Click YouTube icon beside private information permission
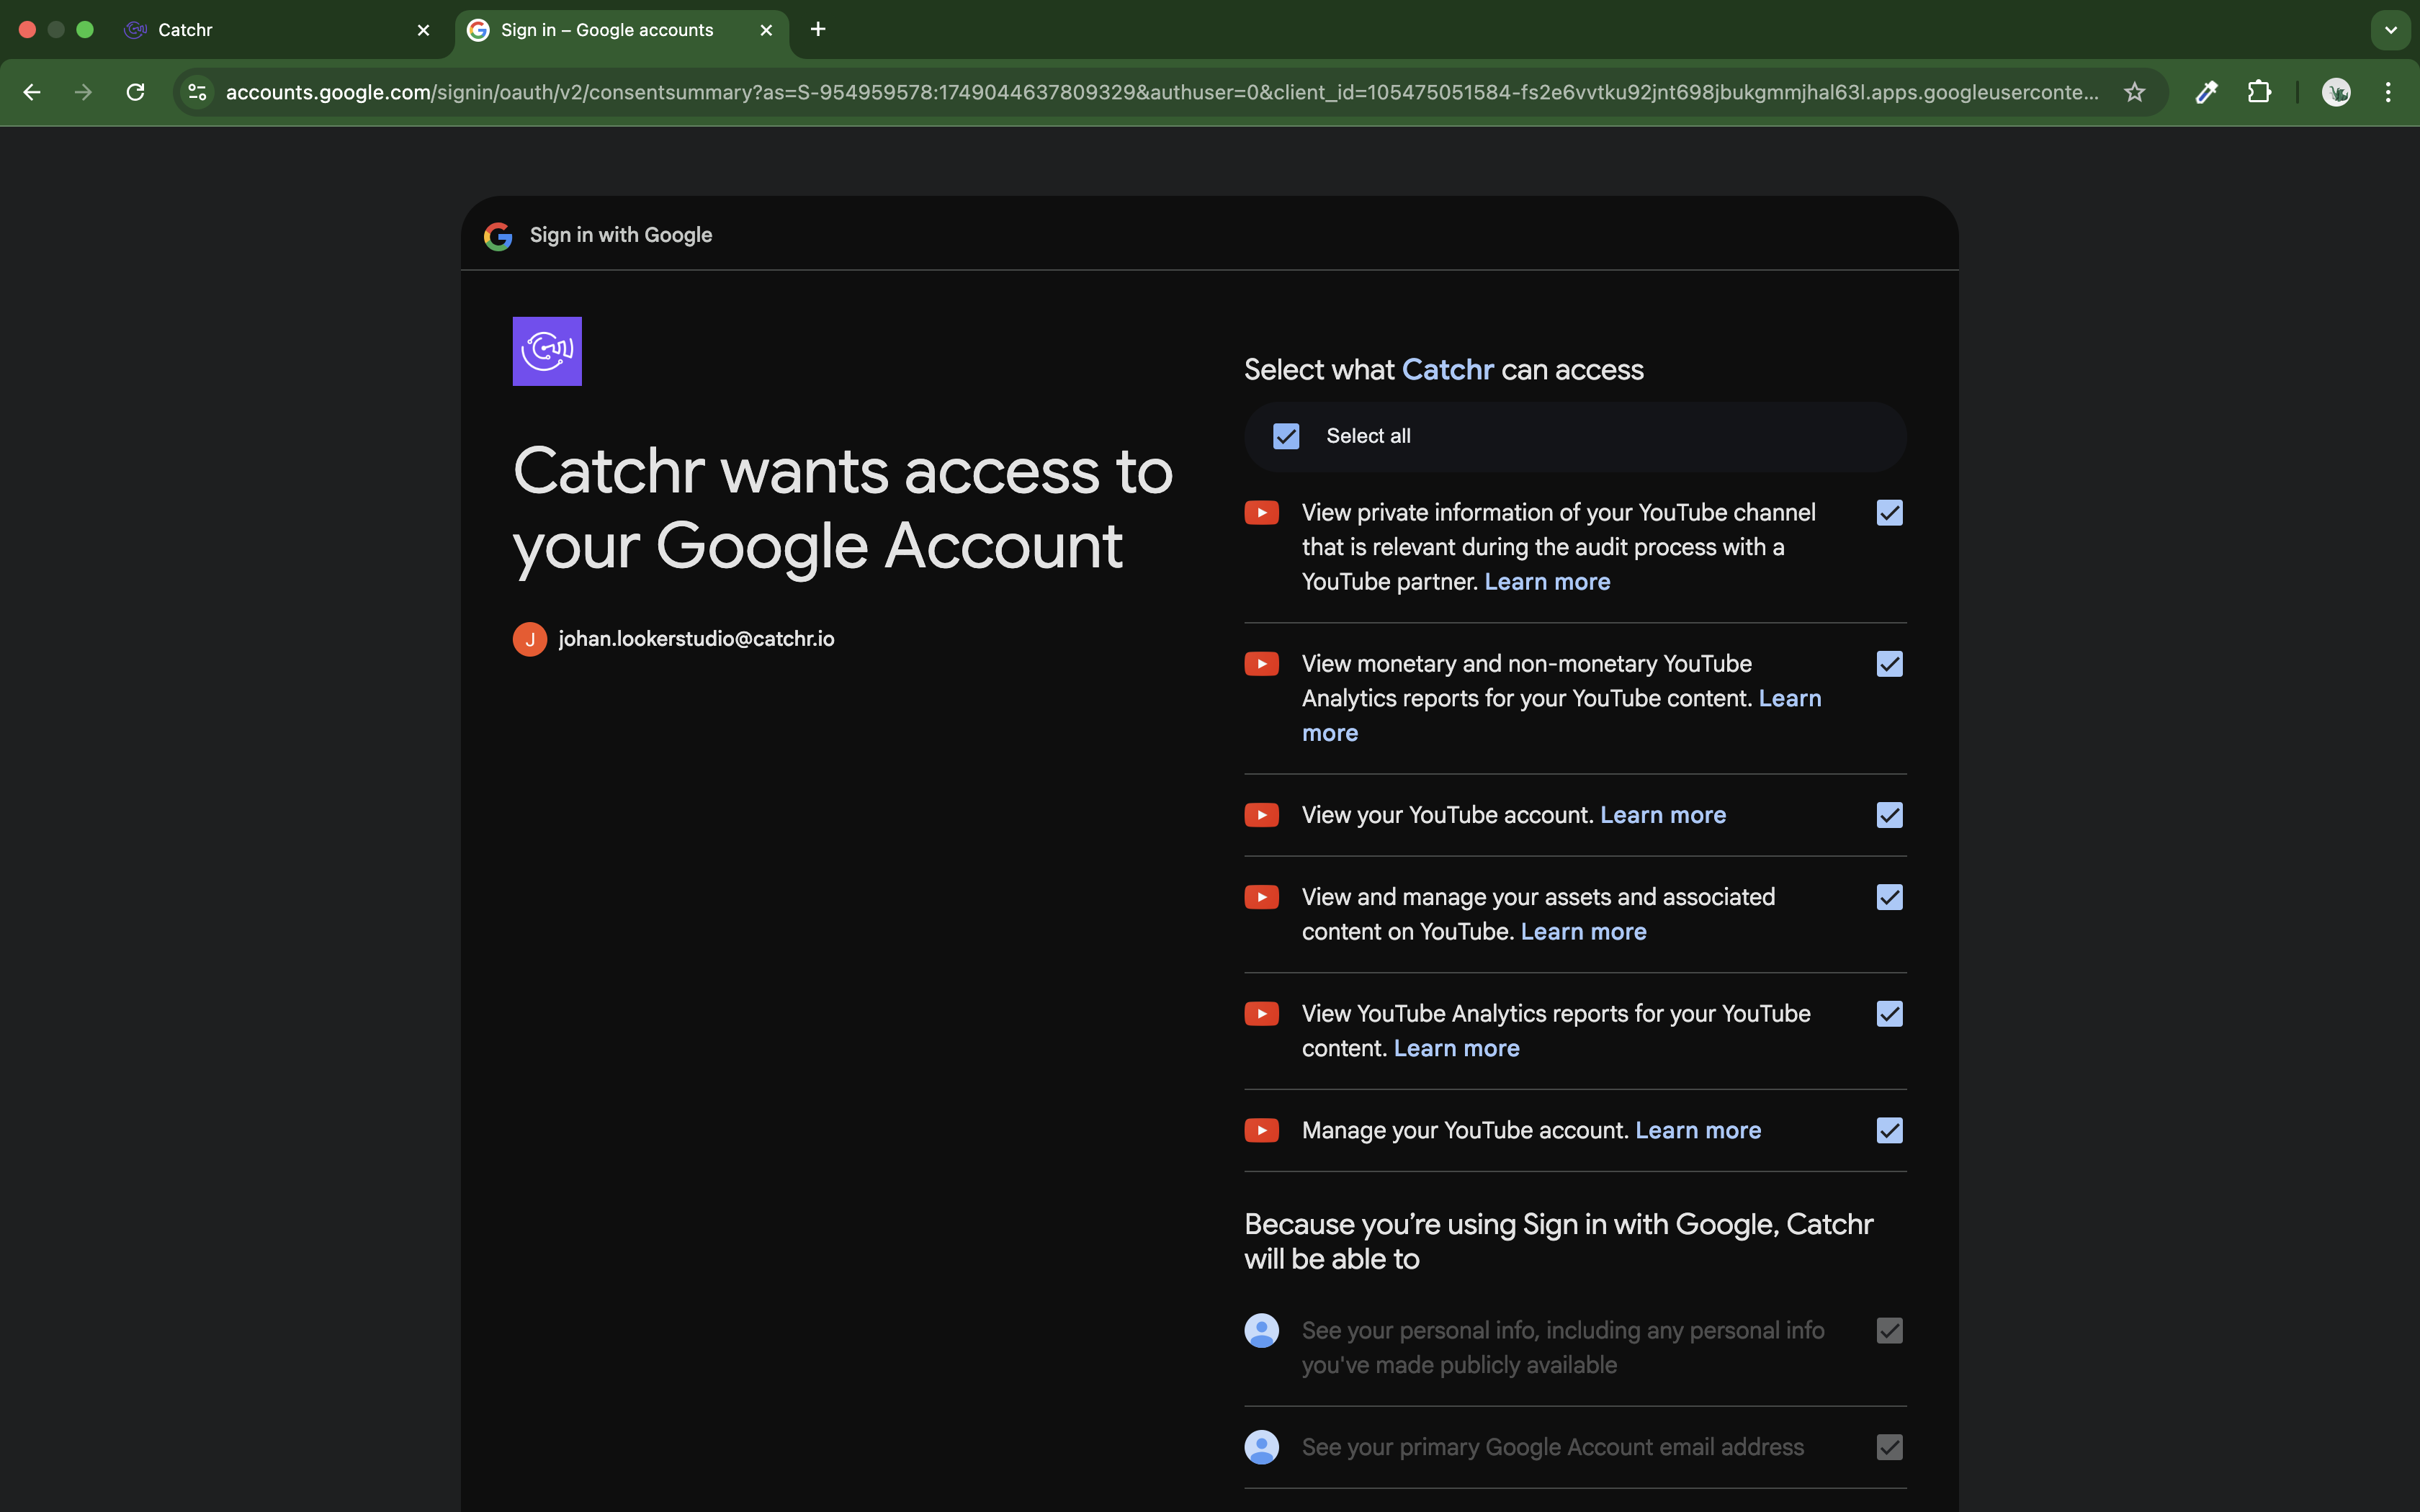Image resolution: width=2420 pixels, height=1512 pixels. coord(1262,513)
